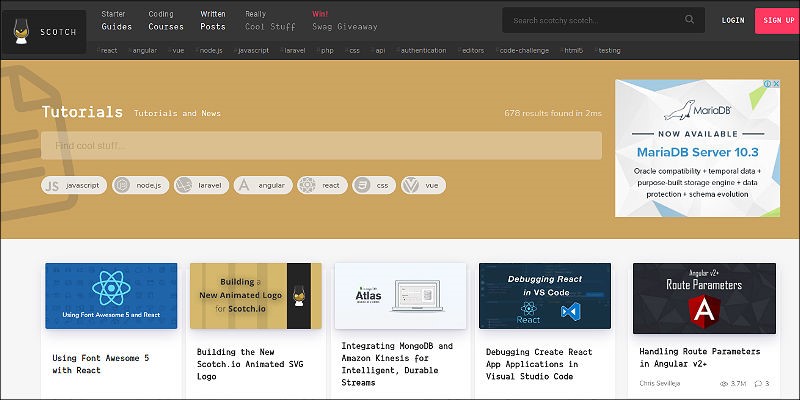Click the react atom pill icon
Viewport: 800px width, 400px height.
[307, 185]
